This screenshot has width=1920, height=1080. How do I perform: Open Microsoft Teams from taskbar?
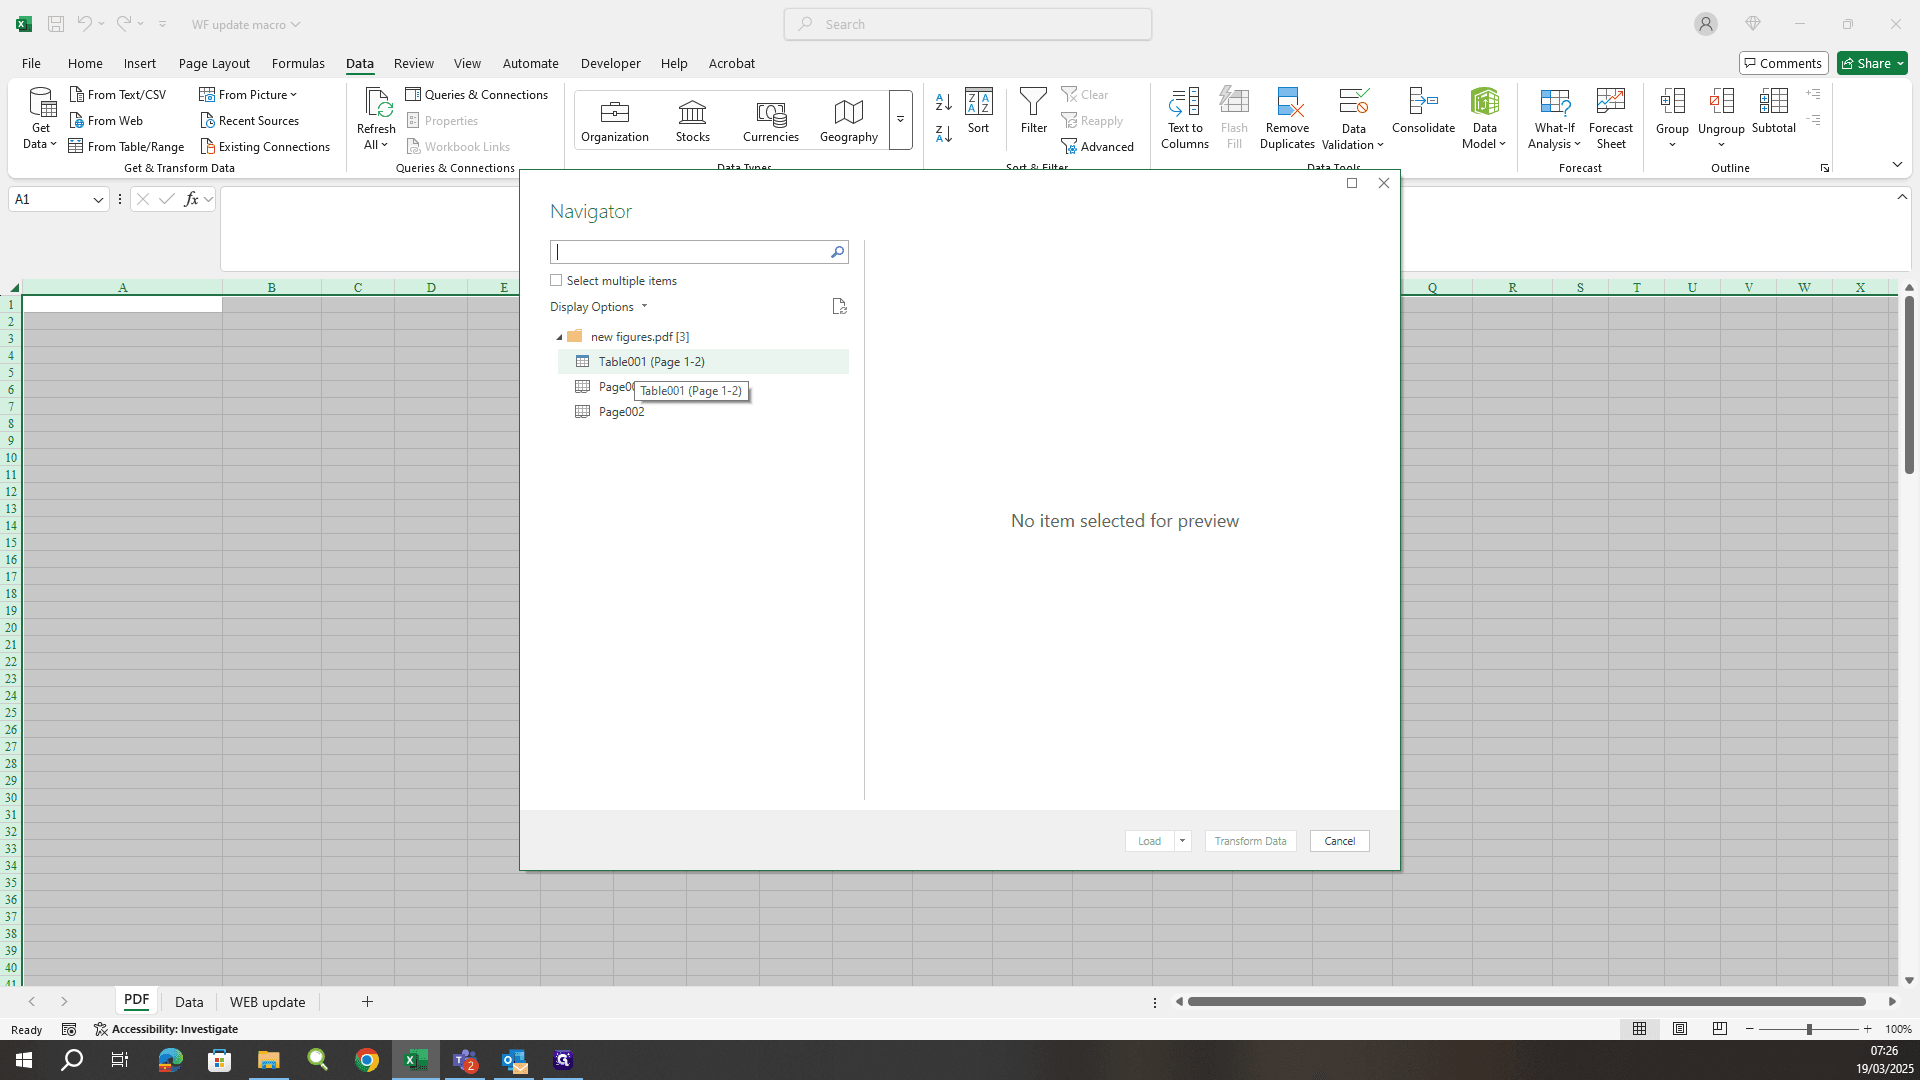(x=465, y=1060)
